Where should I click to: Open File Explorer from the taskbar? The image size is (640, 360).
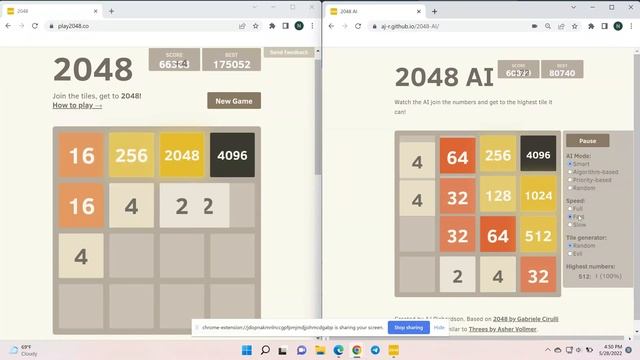tap(320, 350)
